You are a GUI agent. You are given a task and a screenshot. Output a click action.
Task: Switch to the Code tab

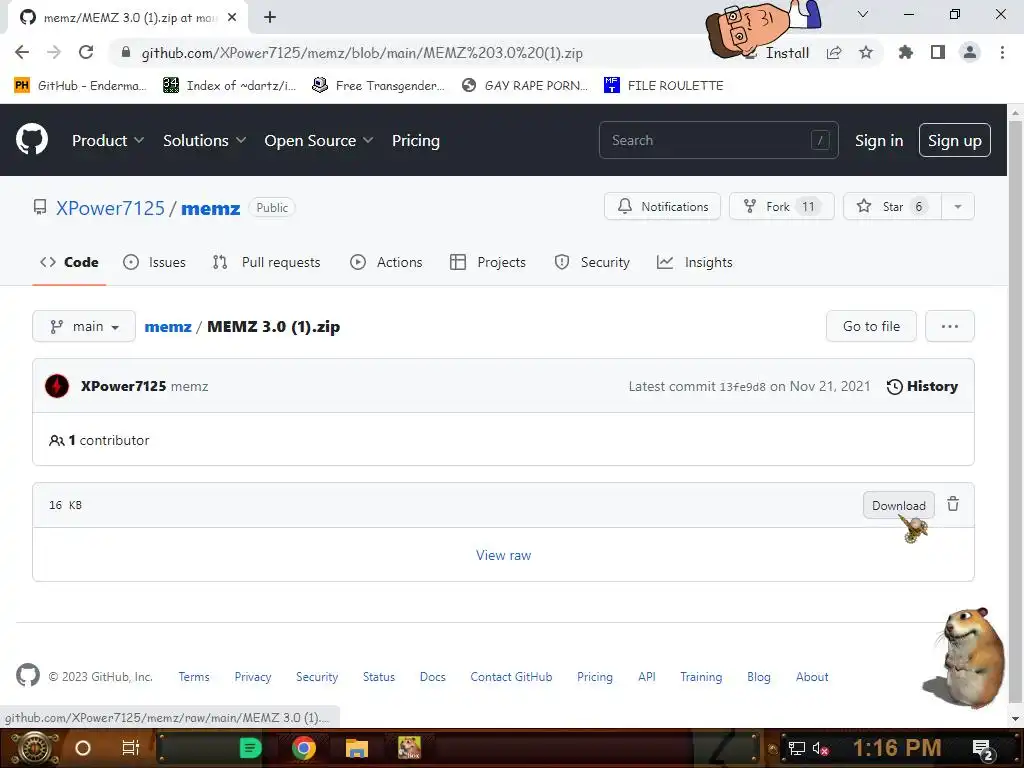(x=69, y=262)
